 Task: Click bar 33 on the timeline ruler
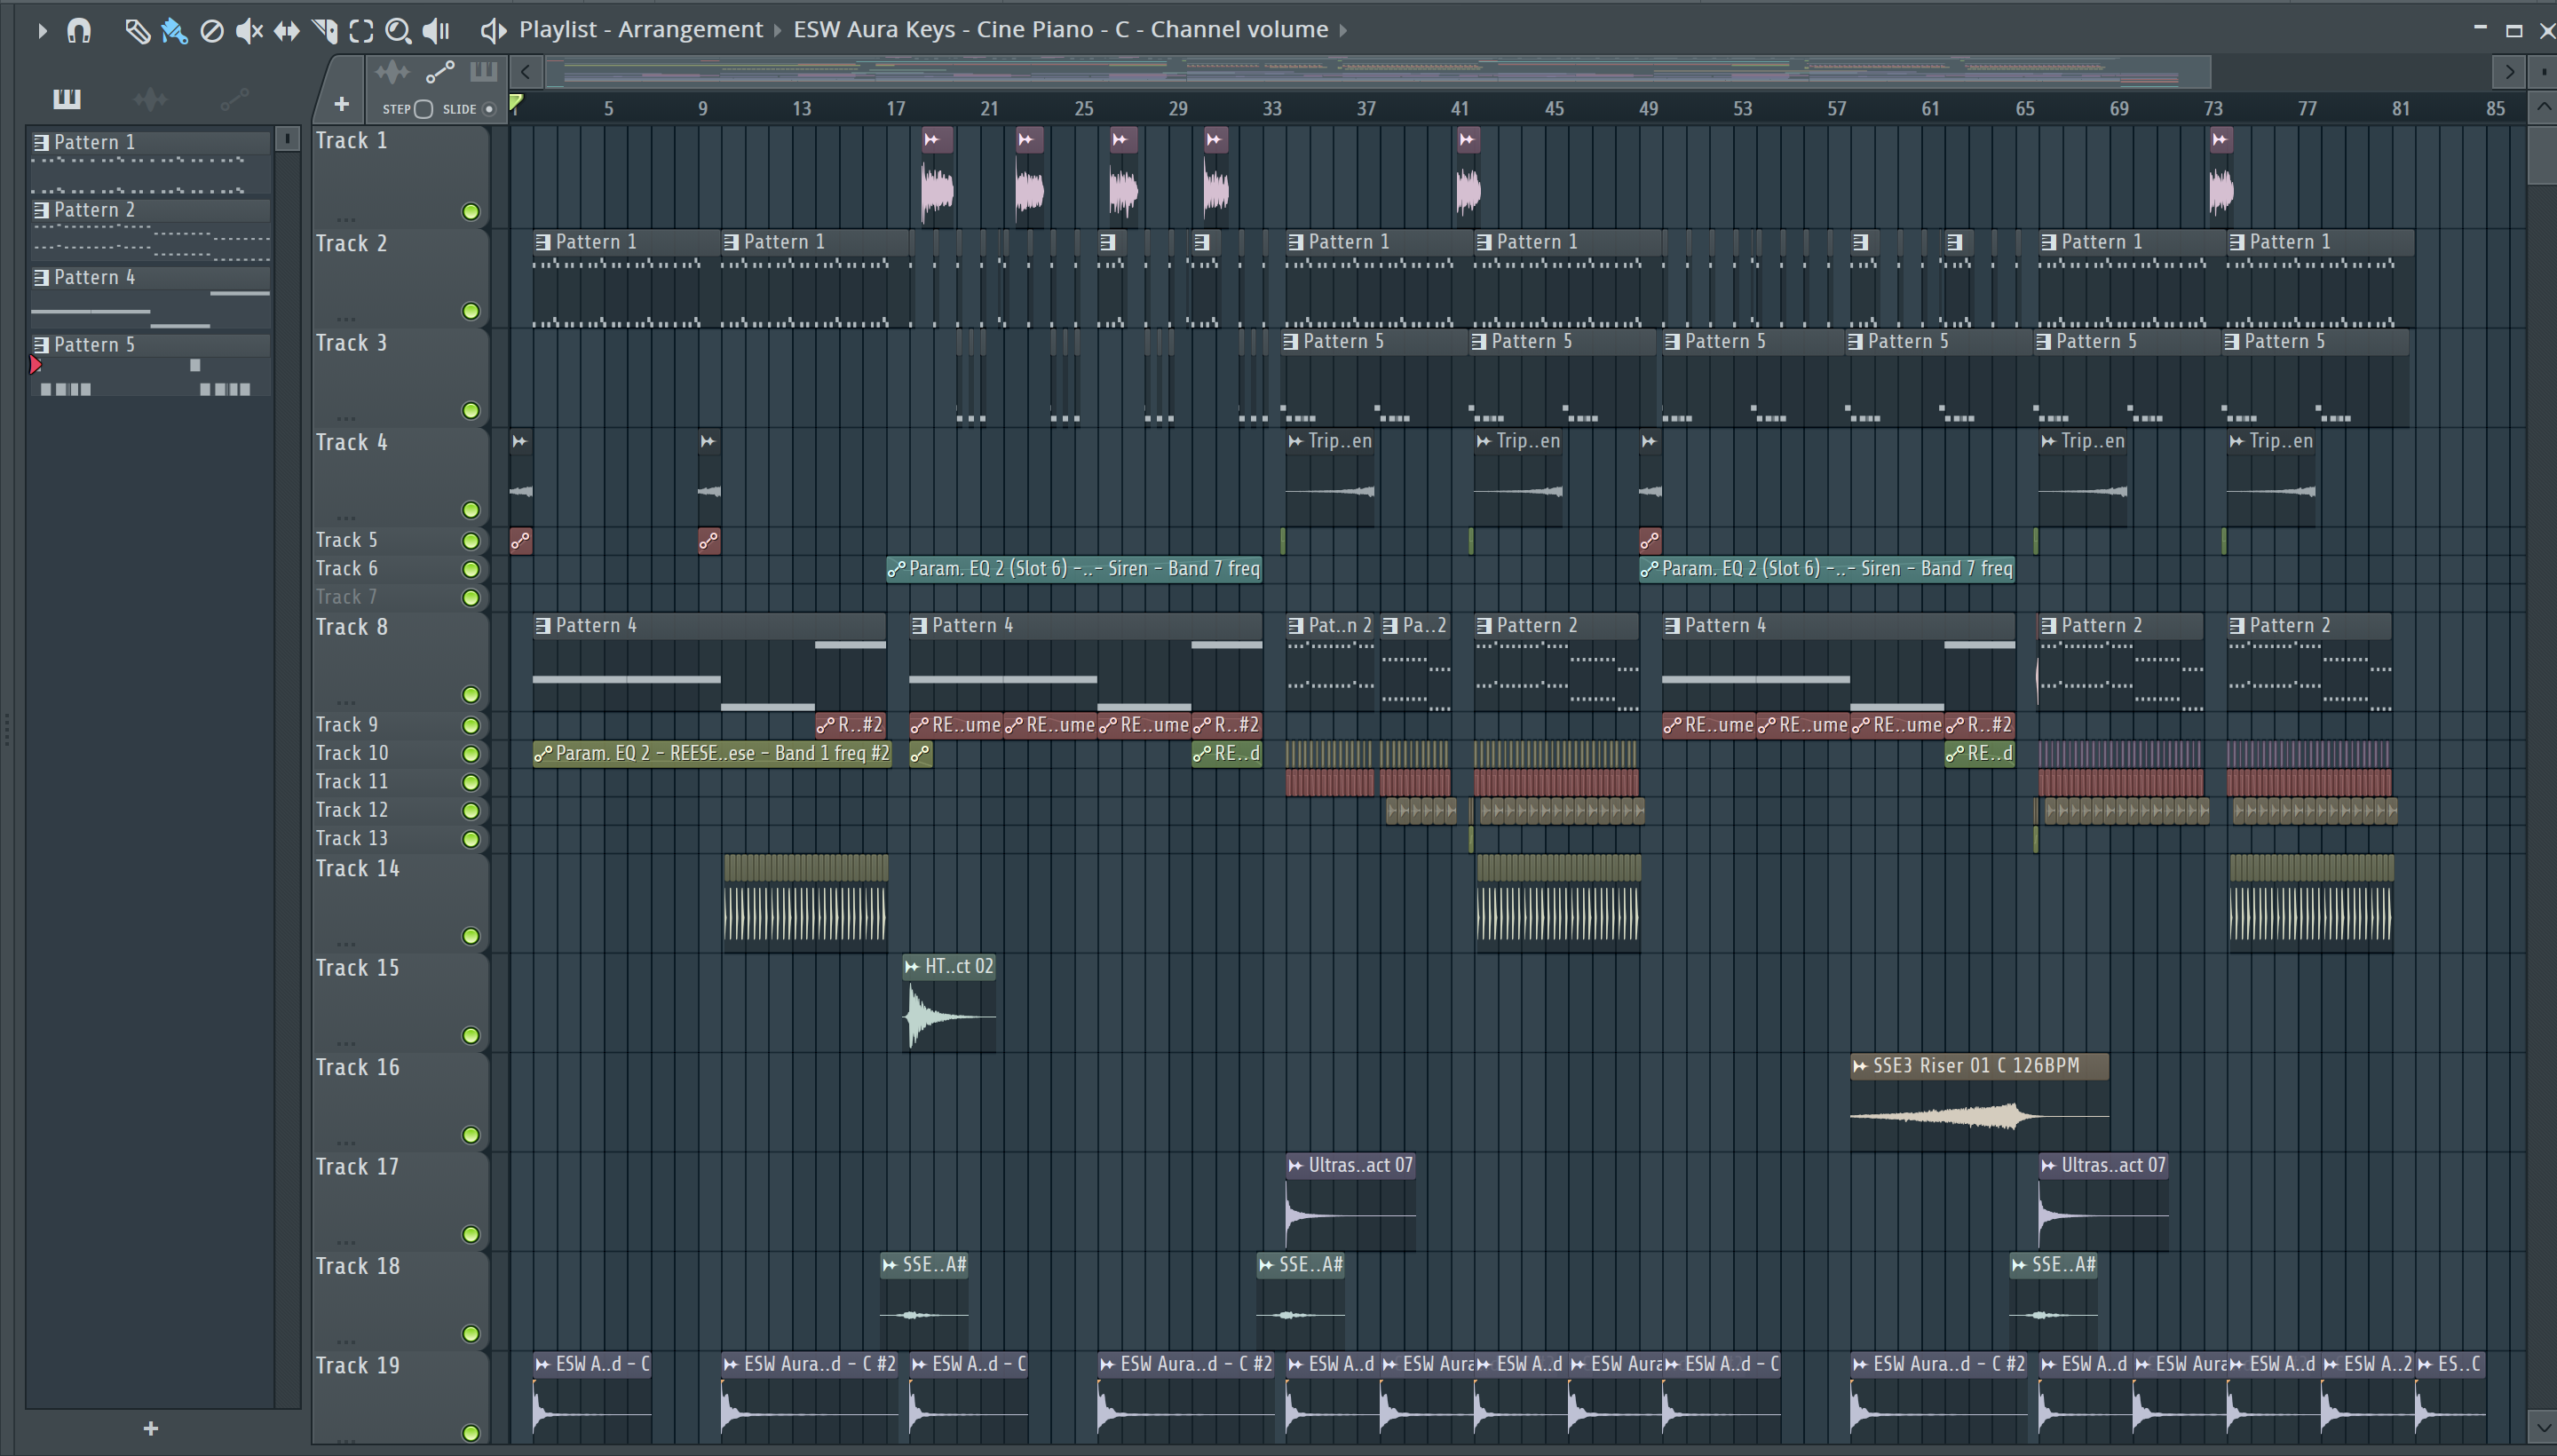[1271, 108]
